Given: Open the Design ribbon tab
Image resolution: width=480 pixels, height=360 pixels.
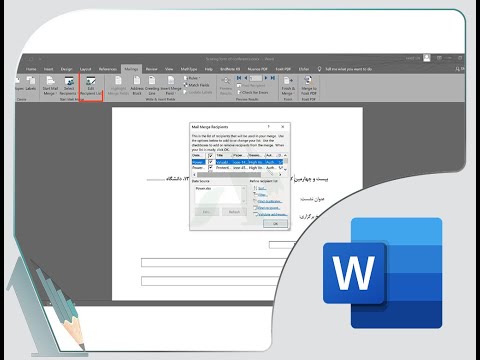Looking at the screenshot, I should (66, 69).
